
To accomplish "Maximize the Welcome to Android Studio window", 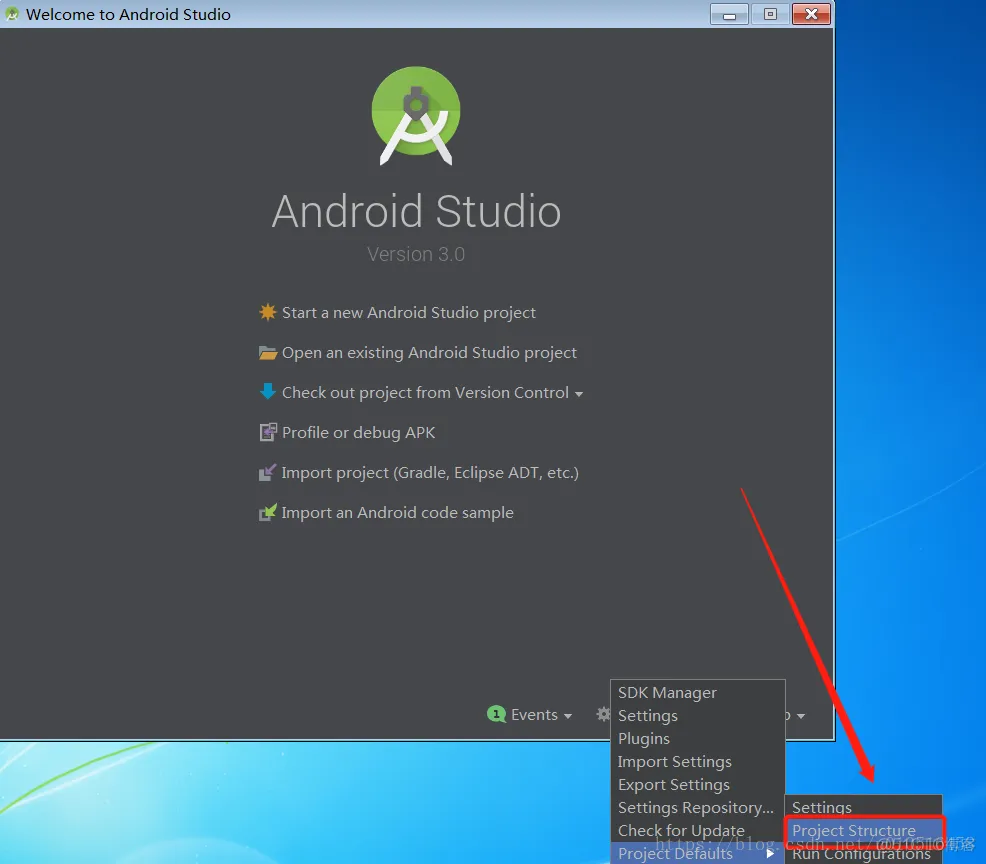I will (x=770, y=14).
